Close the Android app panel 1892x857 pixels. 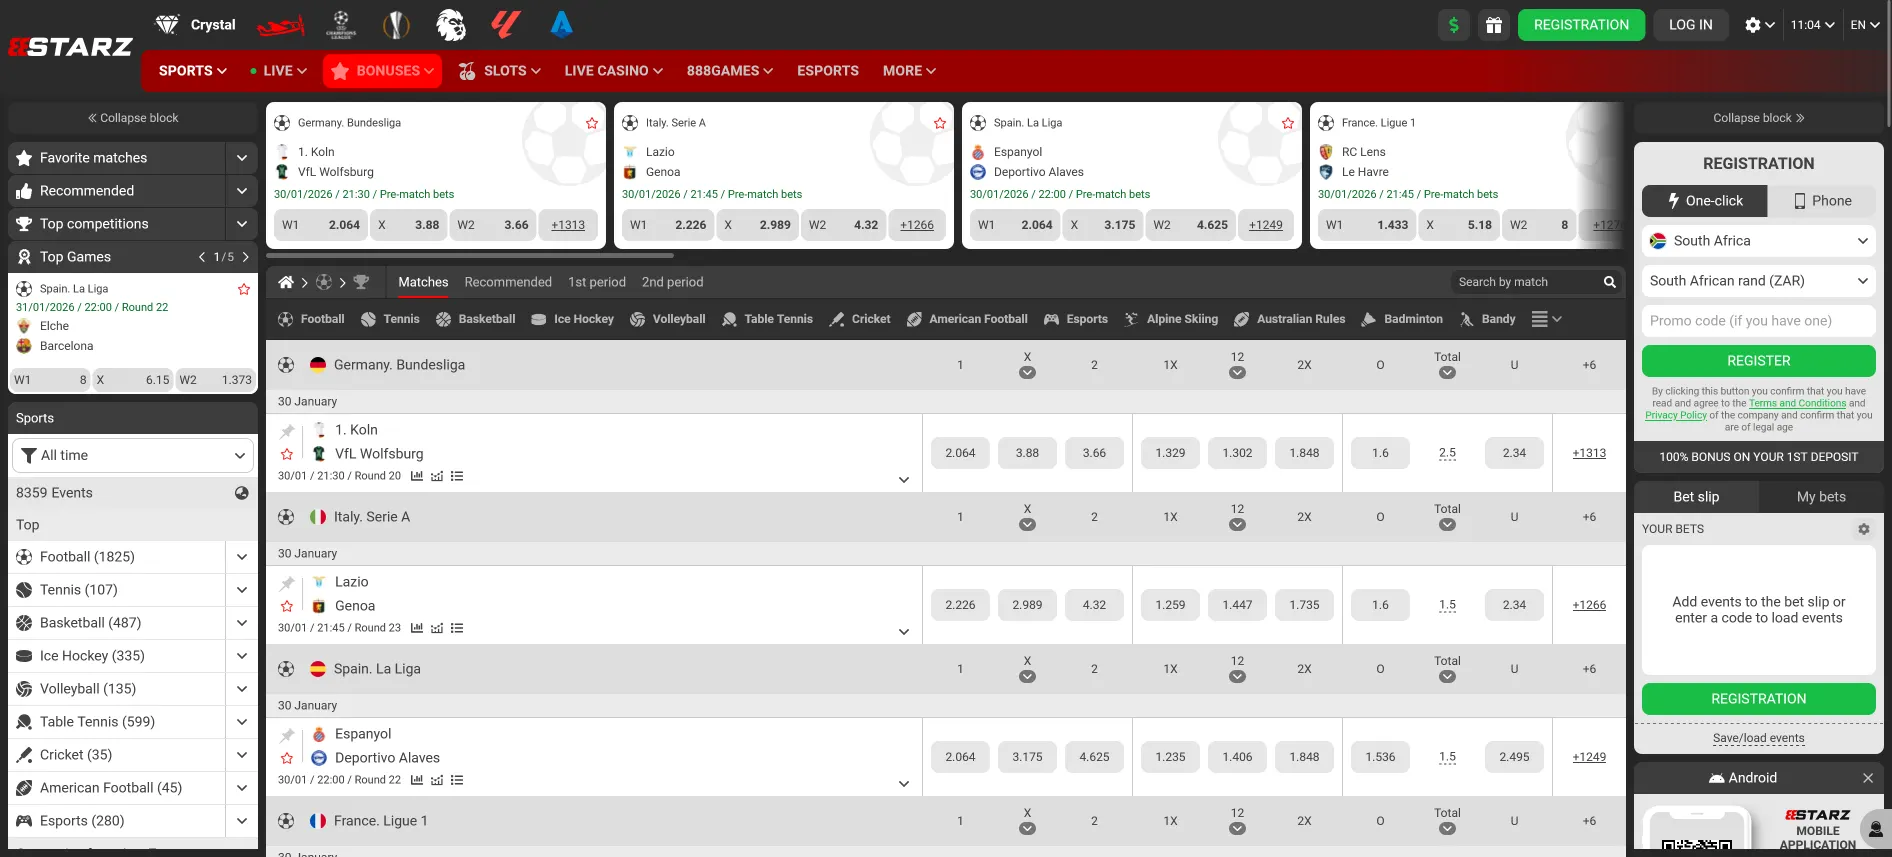(x=1868, y=778)
